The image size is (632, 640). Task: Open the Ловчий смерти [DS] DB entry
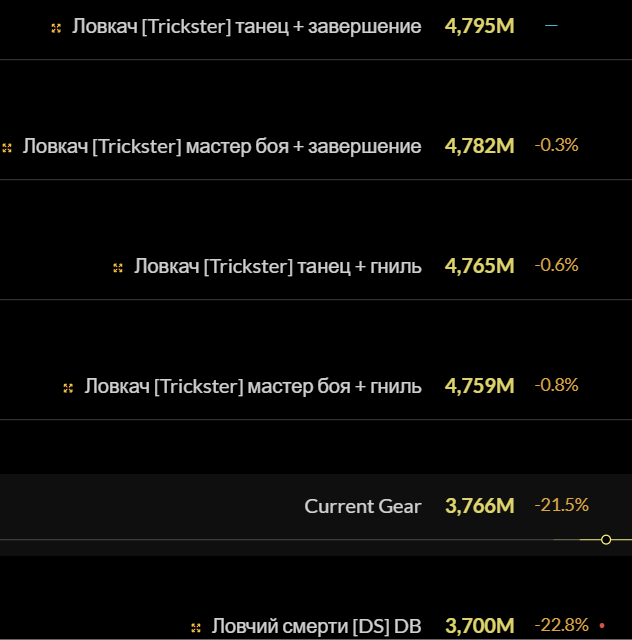(316, 626)
